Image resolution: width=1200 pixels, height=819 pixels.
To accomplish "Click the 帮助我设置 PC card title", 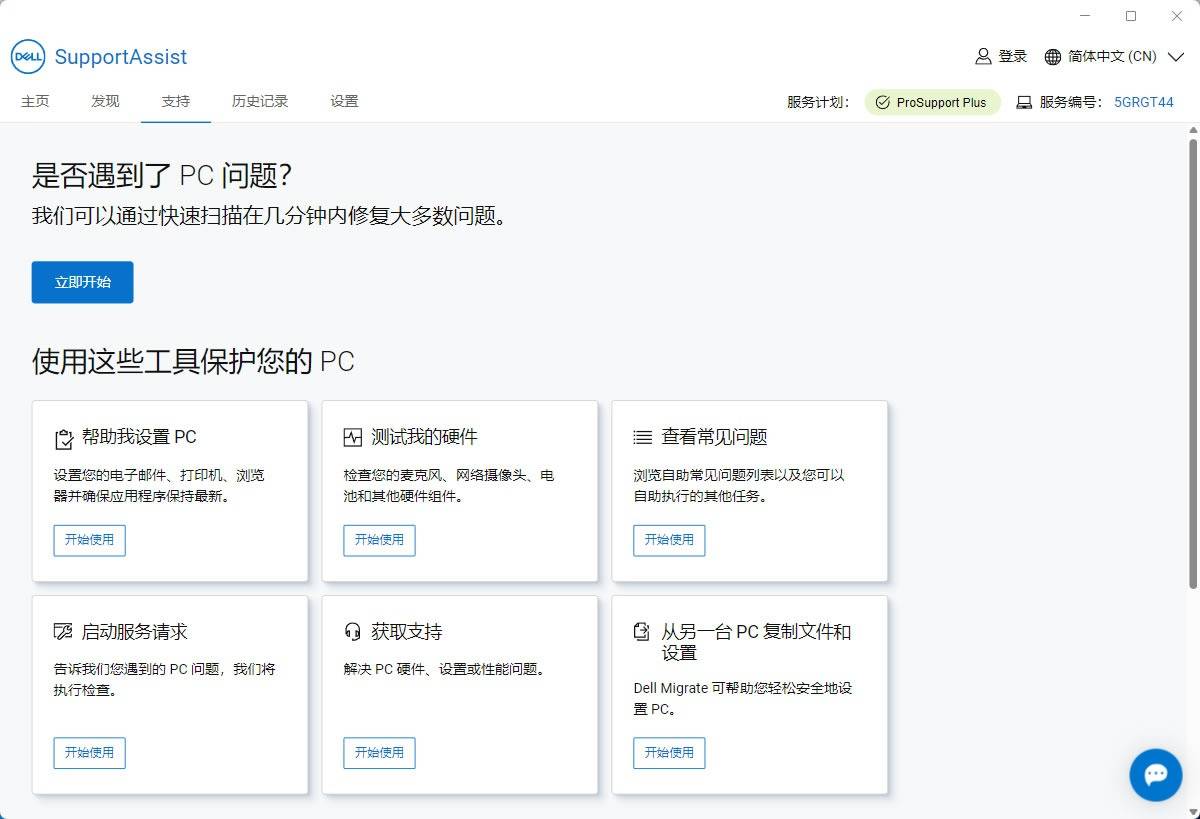I will point(139,437).
